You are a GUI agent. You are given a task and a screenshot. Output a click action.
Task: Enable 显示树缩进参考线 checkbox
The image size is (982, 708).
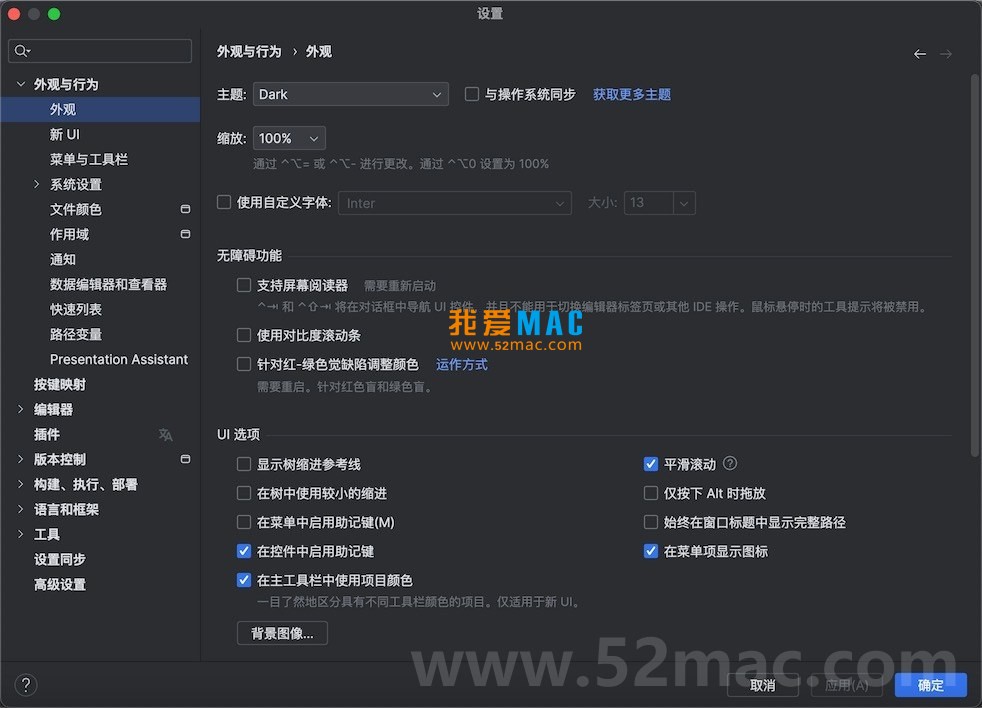coord(244,464)
